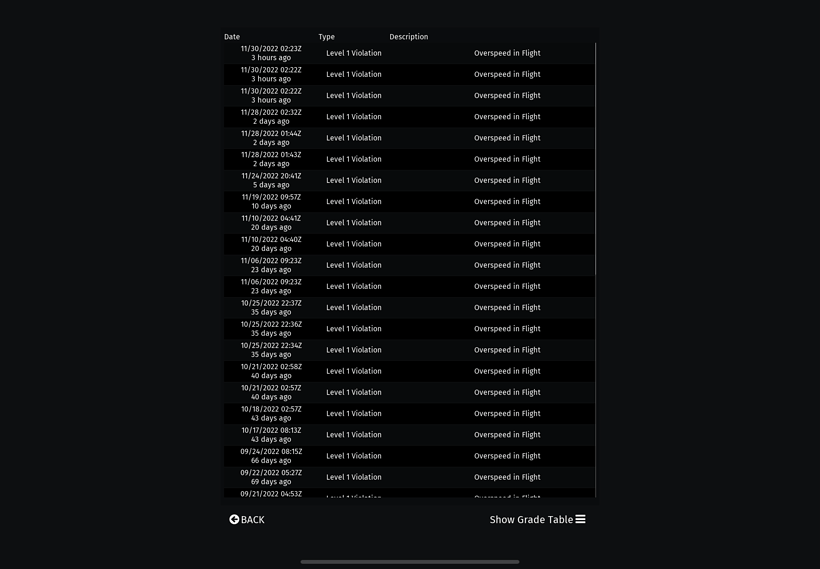The image size is (820, 569).
Task: Select the 10/17/2022 08:13Z violation row
Action: point(409,435)
